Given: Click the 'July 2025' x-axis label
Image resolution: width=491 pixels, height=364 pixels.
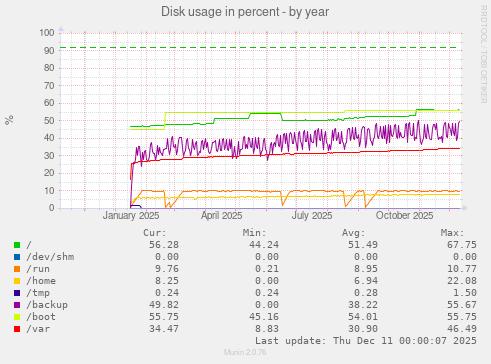Looking at the screenshot, I should click(x=312, y=216).
